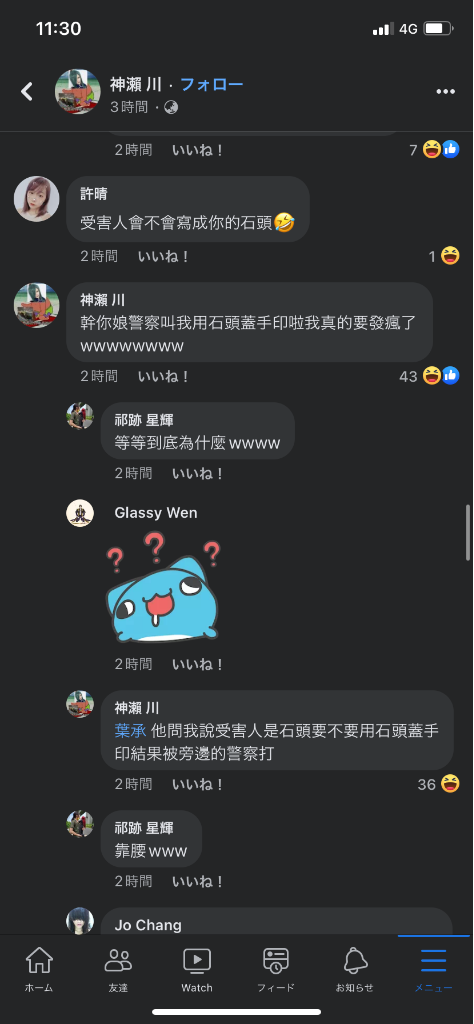Screen dimensions: 474x1024
Task: Open Glassy Wen's profile picture
Action: tap(80, 513)
